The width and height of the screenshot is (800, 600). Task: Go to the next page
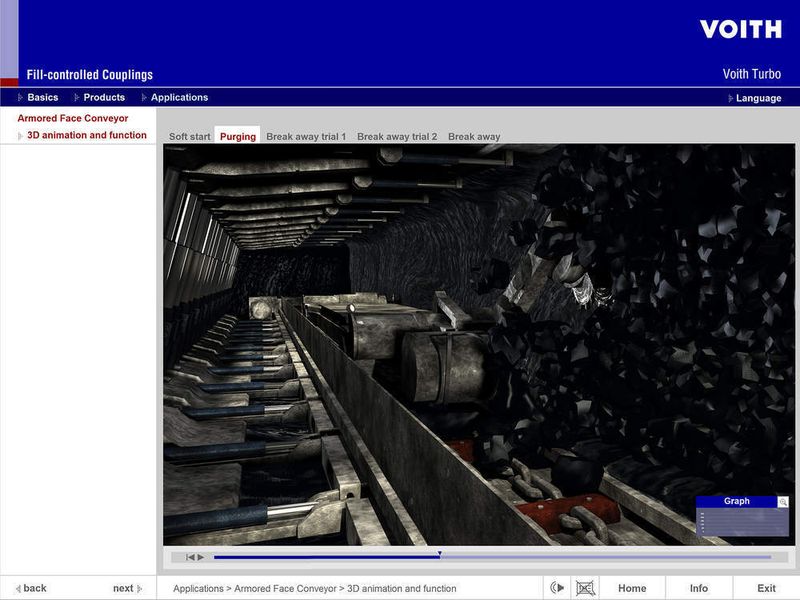[x=127, y=588]
